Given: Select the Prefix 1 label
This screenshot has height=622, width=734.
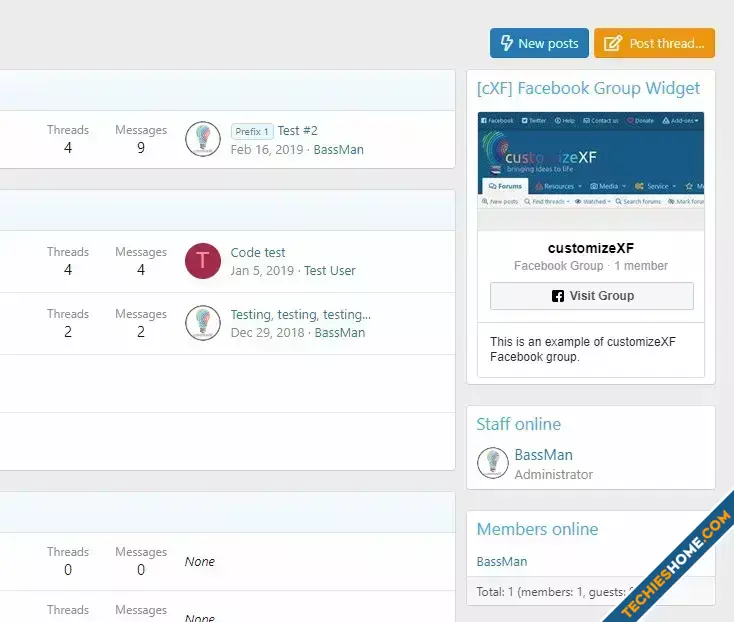Looking at the screenshot, I should (252, 132).
